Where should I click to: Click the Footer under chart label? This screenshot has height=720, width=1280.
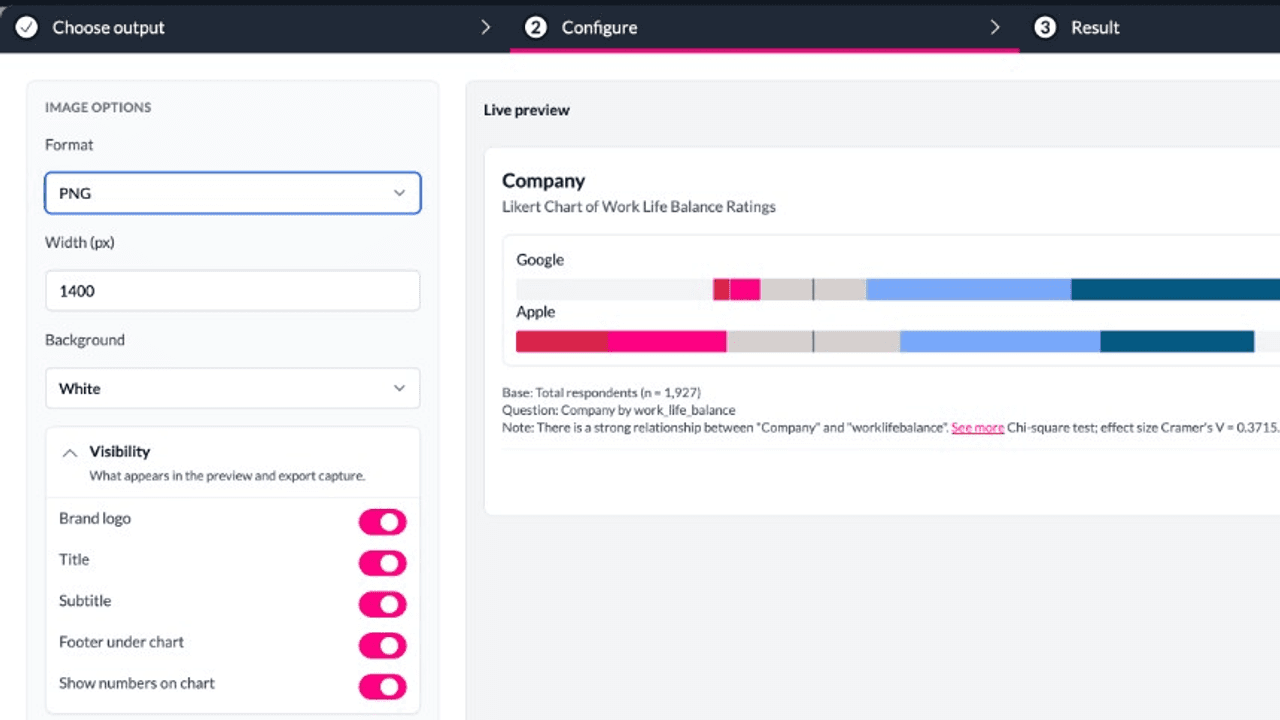point(122,642)
